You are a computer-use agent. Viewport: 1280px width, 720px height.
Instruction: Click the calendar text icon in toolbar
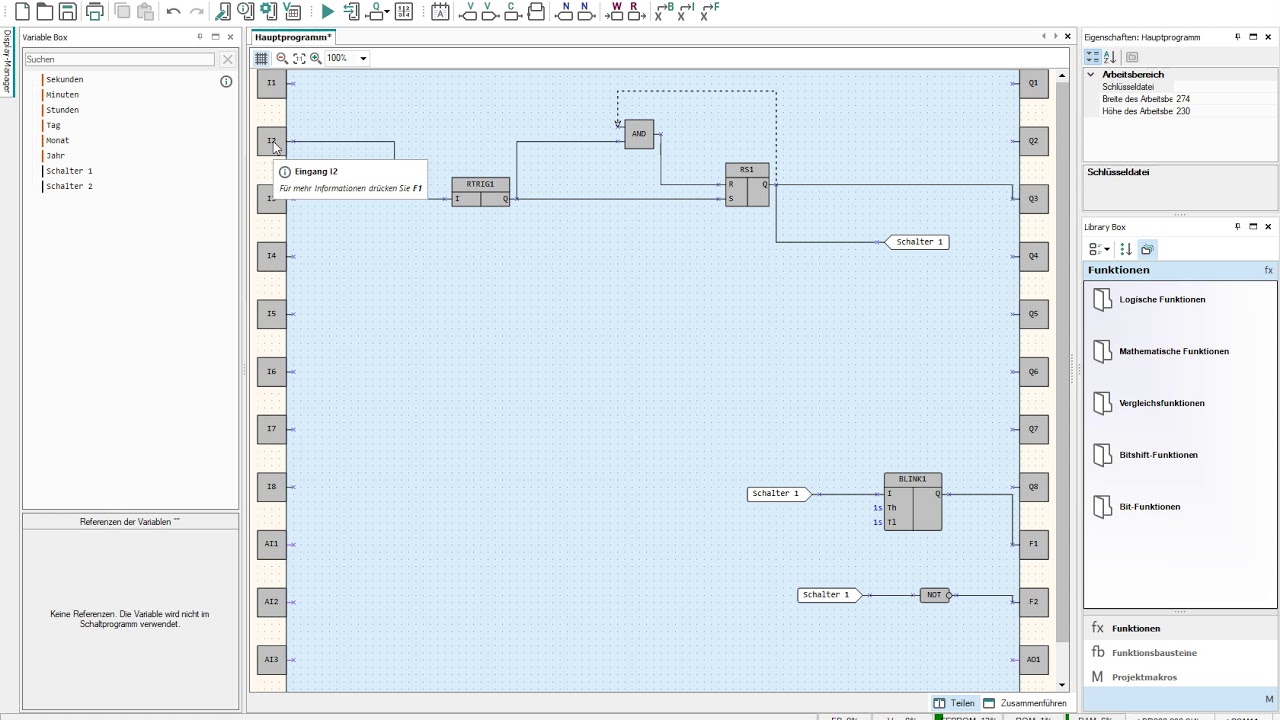pos(440,12)
